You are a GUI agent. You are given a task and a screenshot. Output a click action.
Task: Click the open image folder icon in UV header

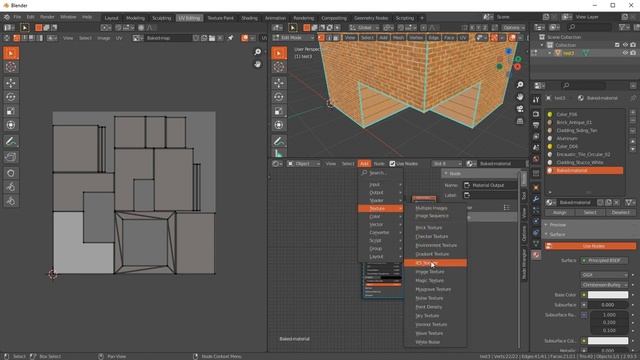(x=212, y=38)
